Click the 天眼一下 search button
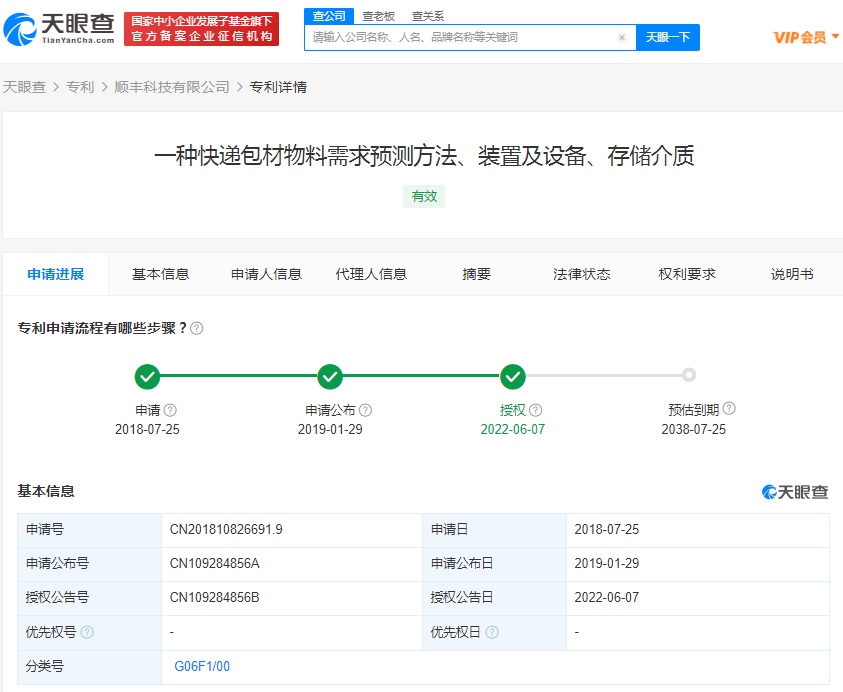 click(668, 37)
